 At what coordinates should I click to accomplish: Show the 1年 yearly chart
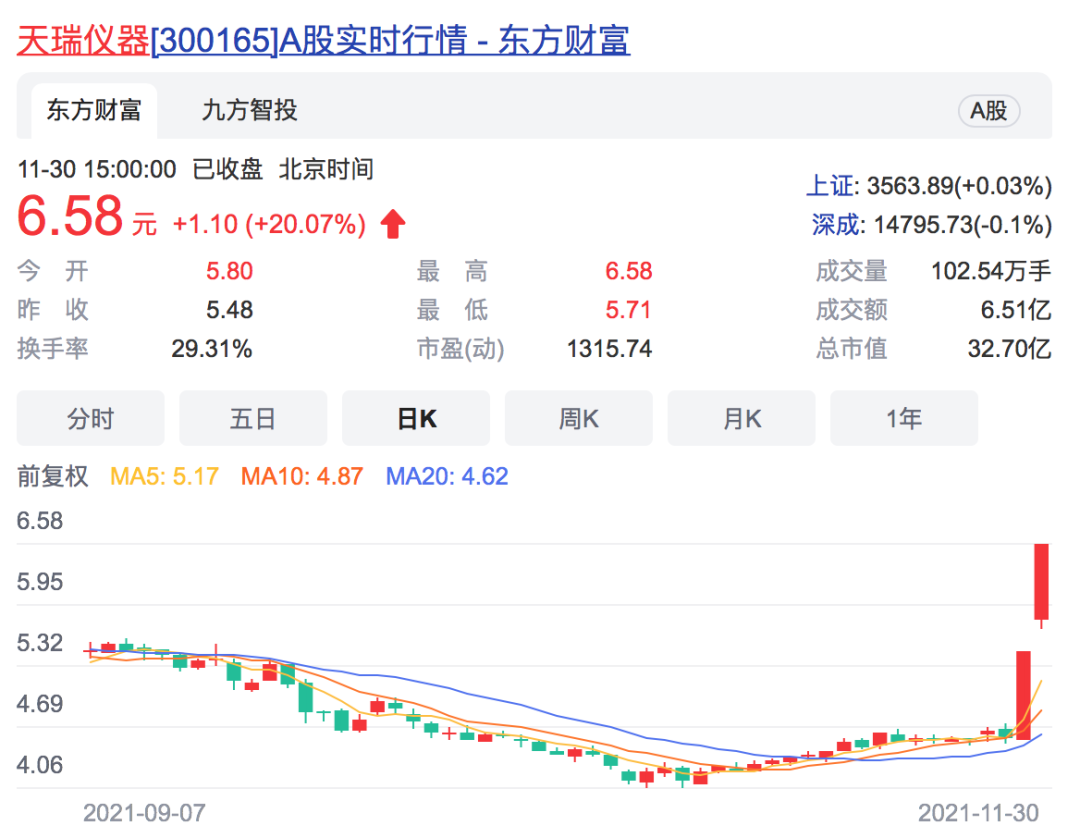click(x=903, y=418)
